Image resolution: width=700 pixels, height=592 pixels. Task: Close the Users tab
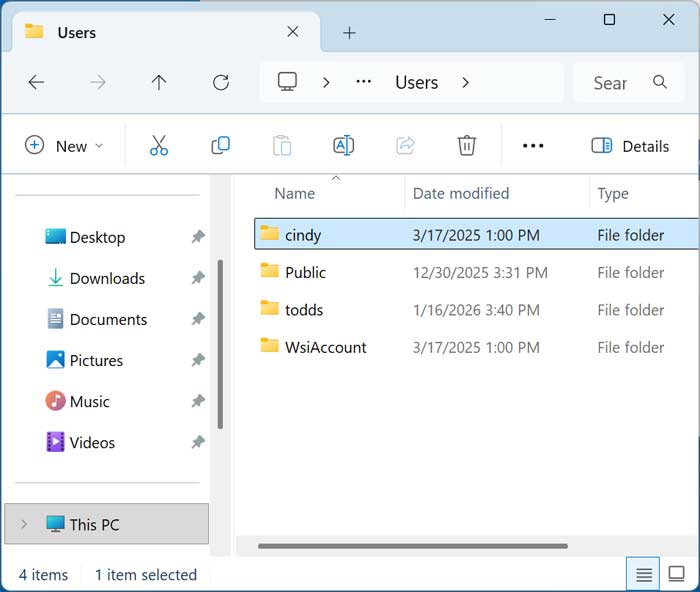pos(293,32)
